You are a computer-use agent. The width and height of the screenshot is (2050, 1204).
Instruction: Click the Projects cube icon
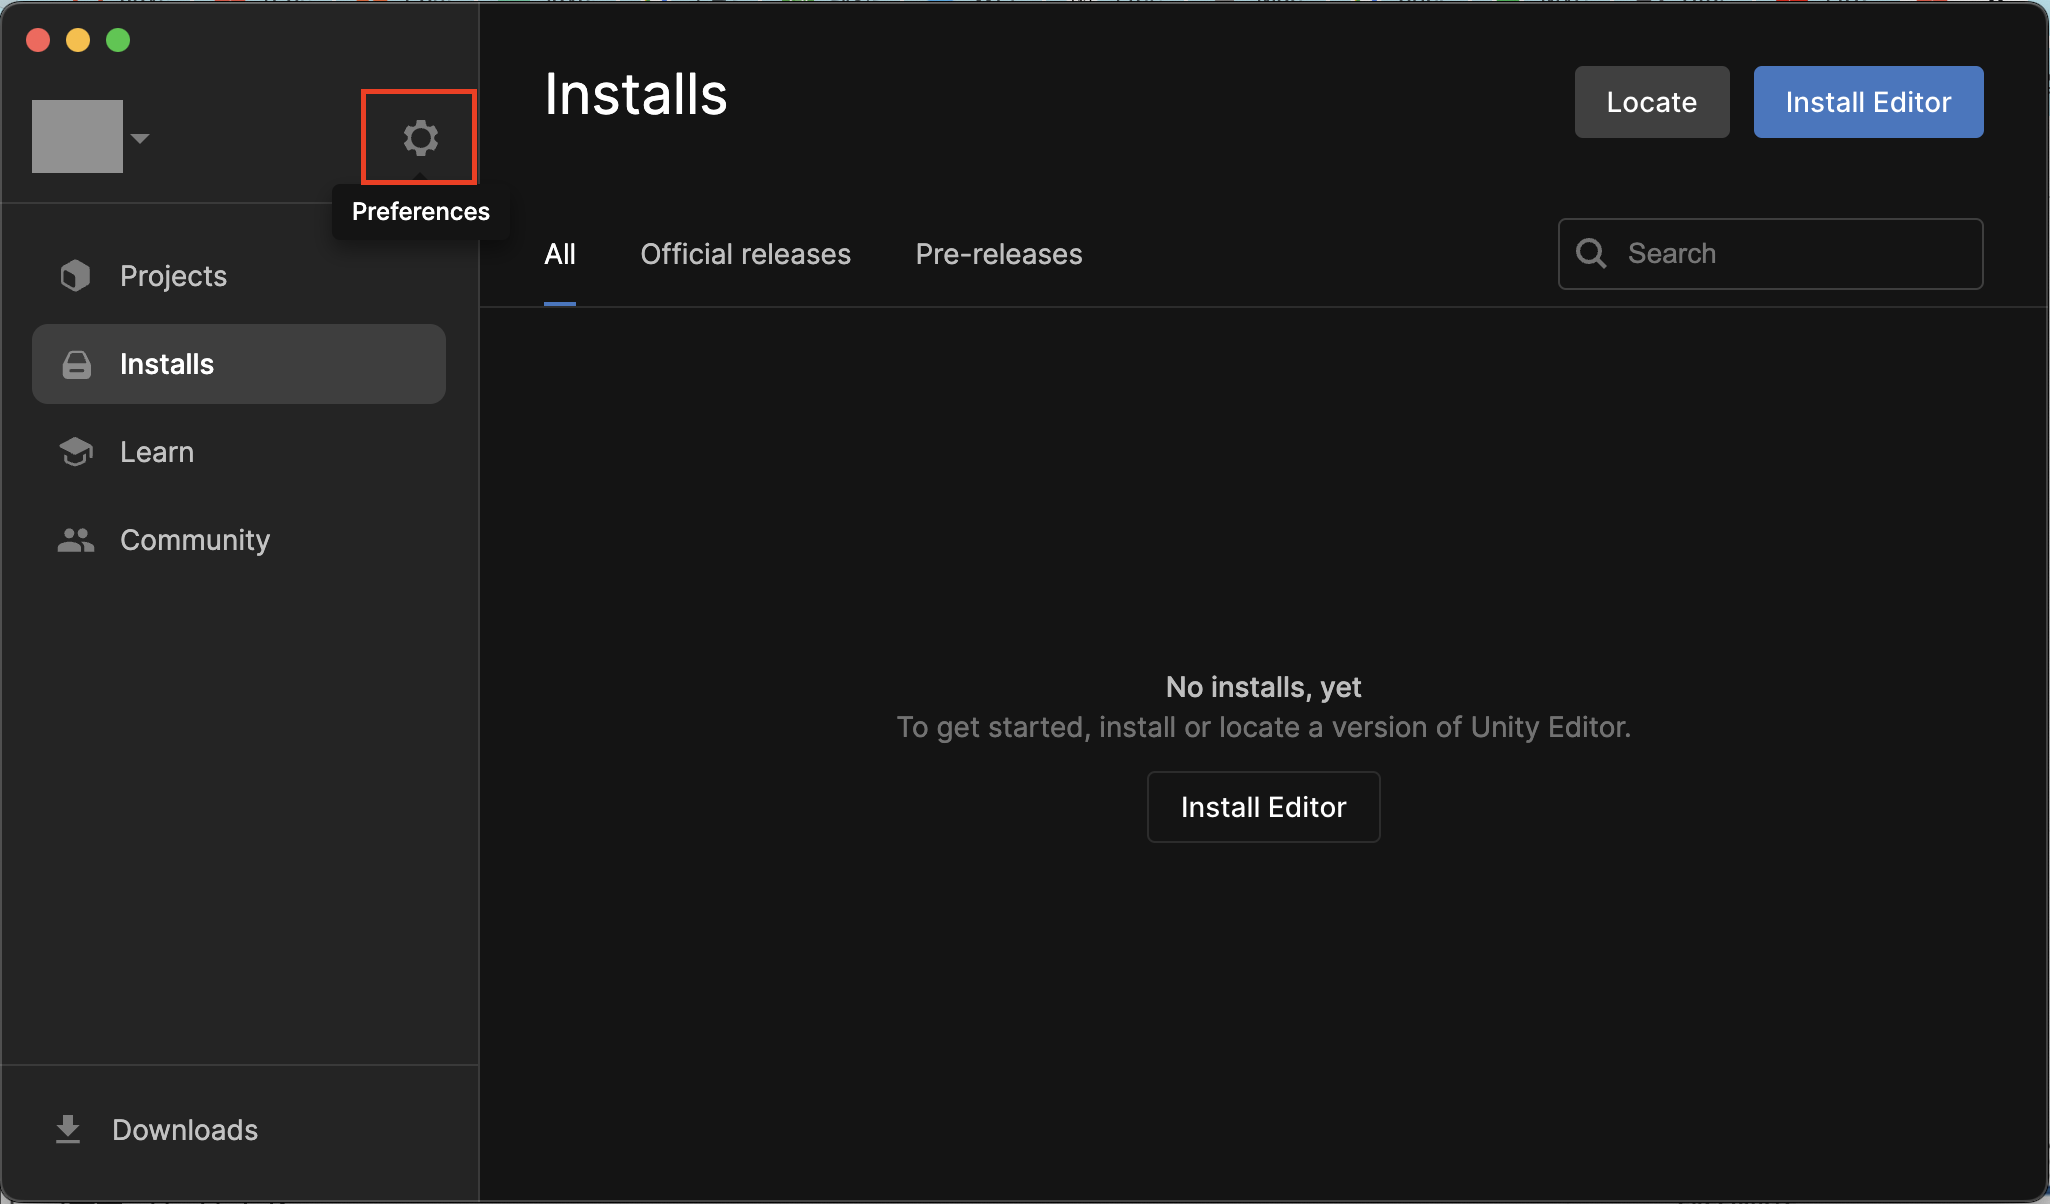[76, 276]
